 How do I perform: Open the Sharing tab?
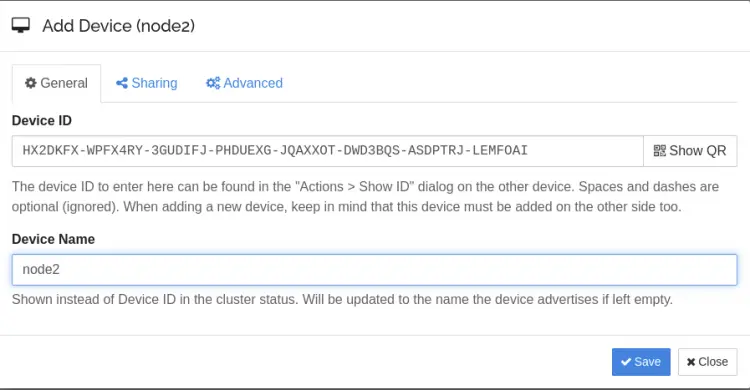click(x=146, y=83)
